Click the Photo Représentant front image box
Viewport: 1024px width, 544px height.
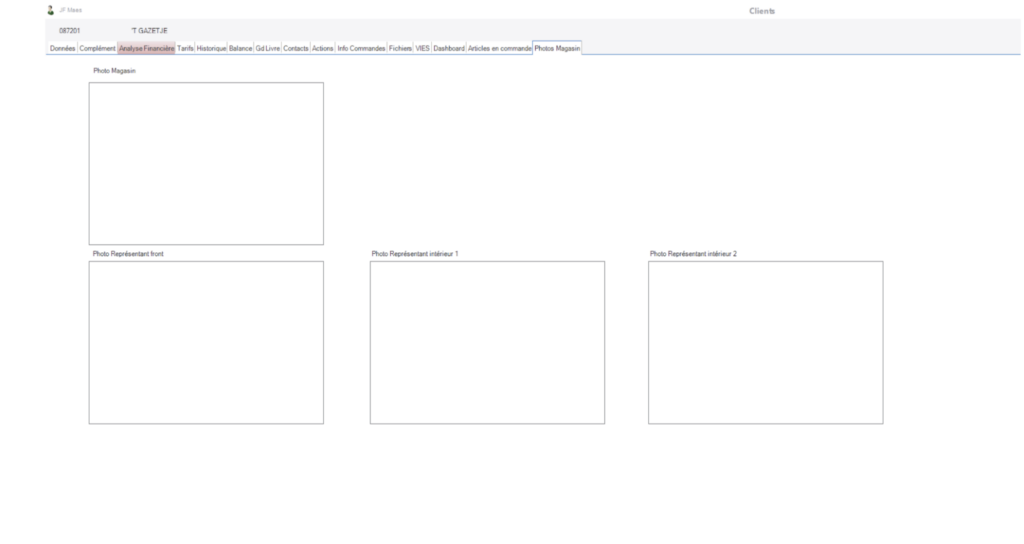[x=206, y=342]
